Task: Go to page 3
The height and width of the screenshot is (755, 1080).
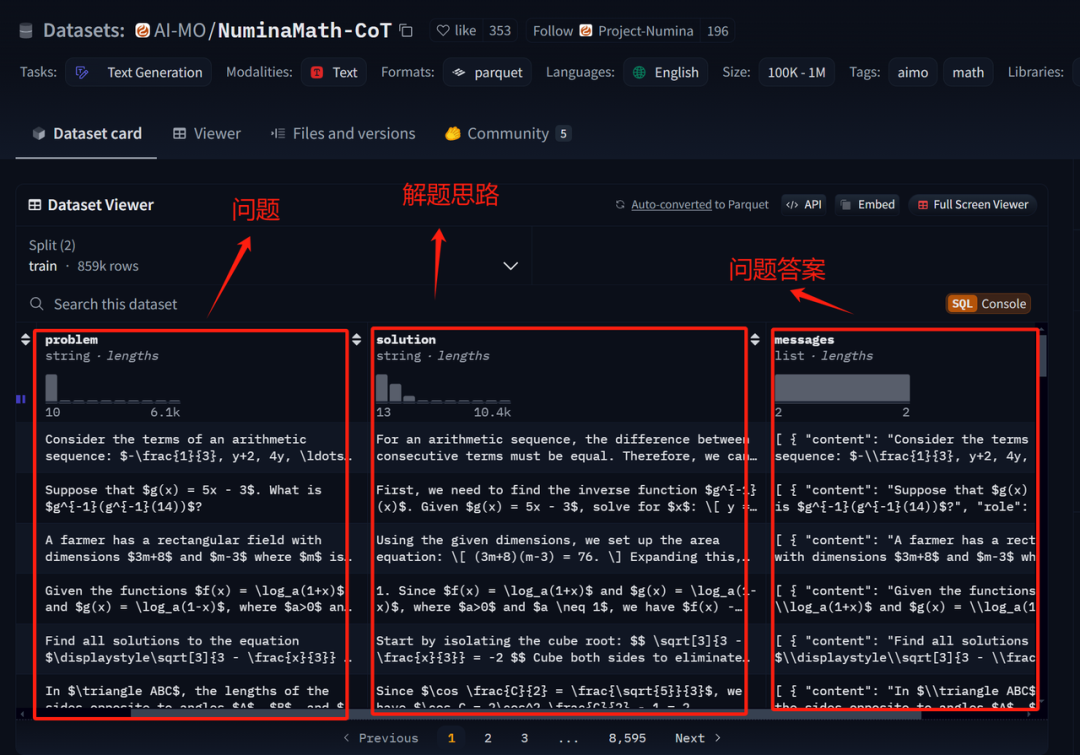Action: point(524,738)
